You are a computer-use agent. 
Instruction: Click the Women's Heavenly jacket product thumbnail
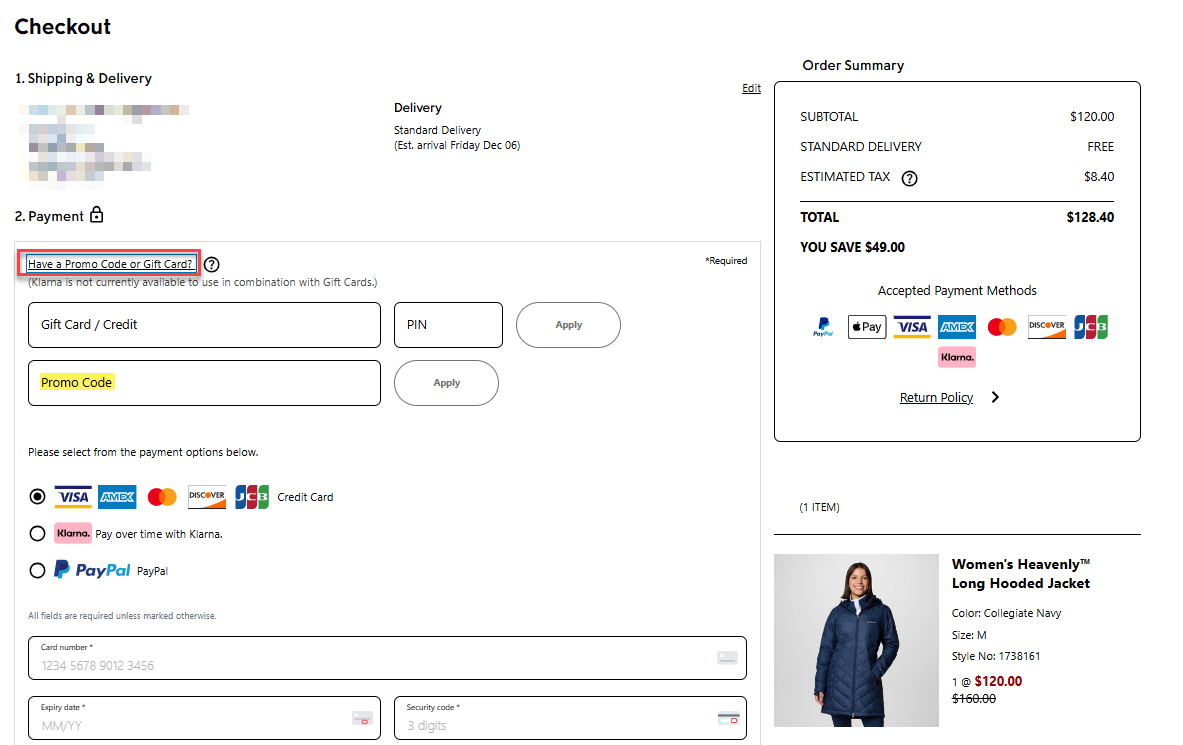point(856,640)
